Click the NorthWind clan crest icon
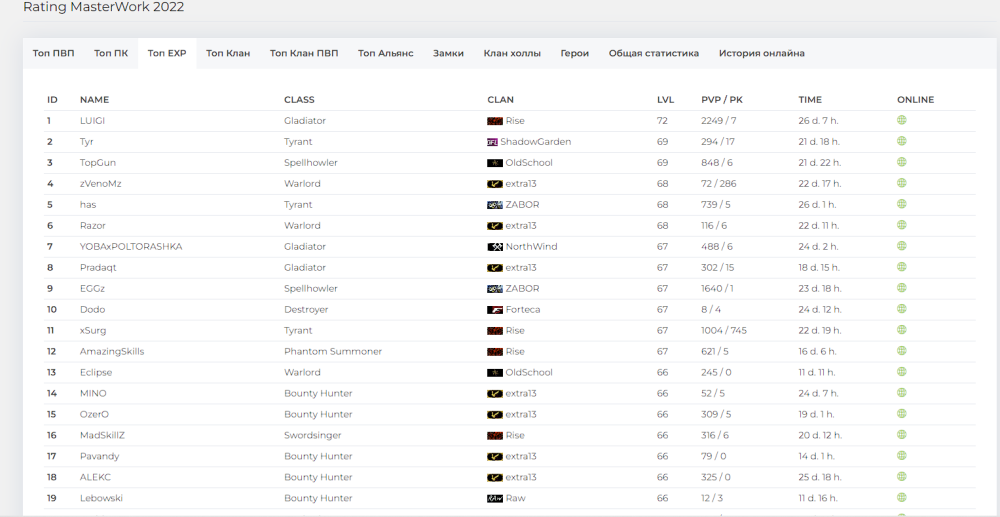The height and width of the screenshot is (517, 1000). pos(495,247)
